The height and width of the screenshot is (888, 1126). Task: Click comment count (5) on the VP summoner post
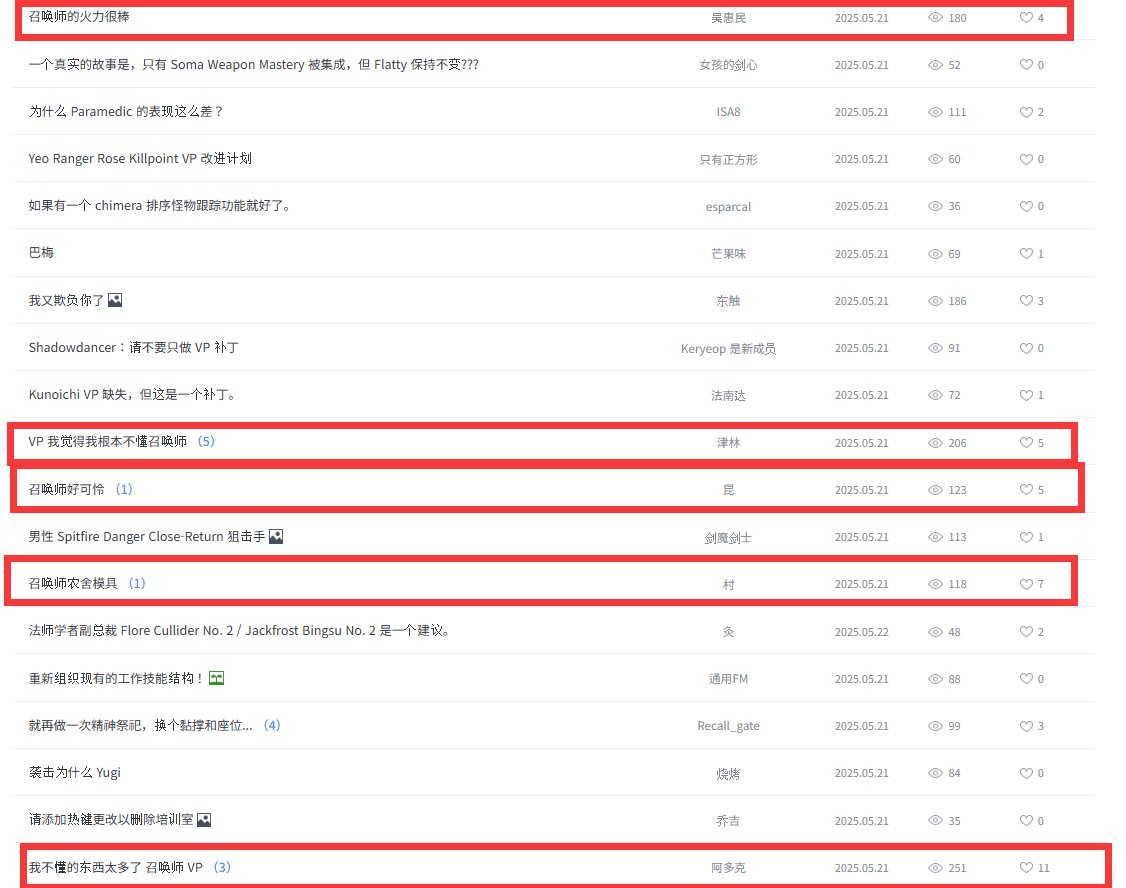[x=206, y=441]
